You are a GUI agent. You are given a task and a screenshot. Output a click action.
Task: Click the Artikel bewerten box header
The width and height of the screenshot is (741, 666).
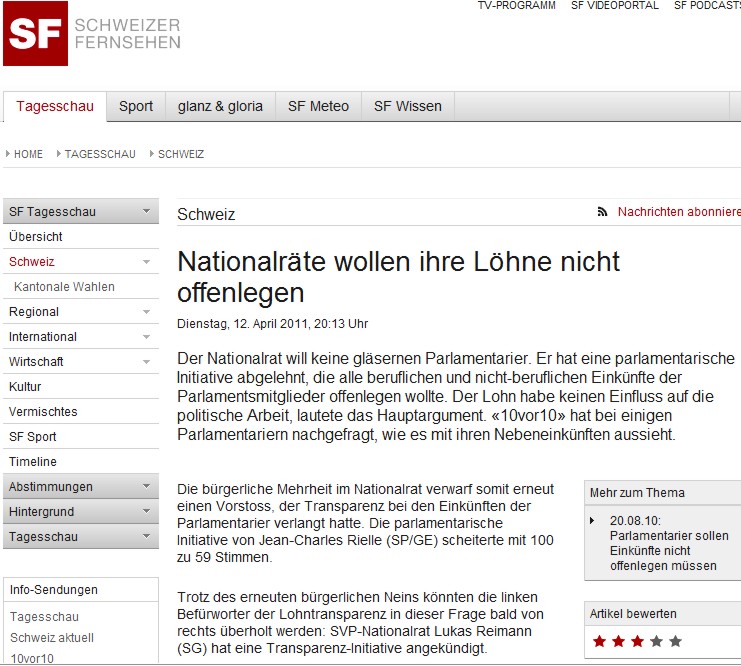pos(663,614)
